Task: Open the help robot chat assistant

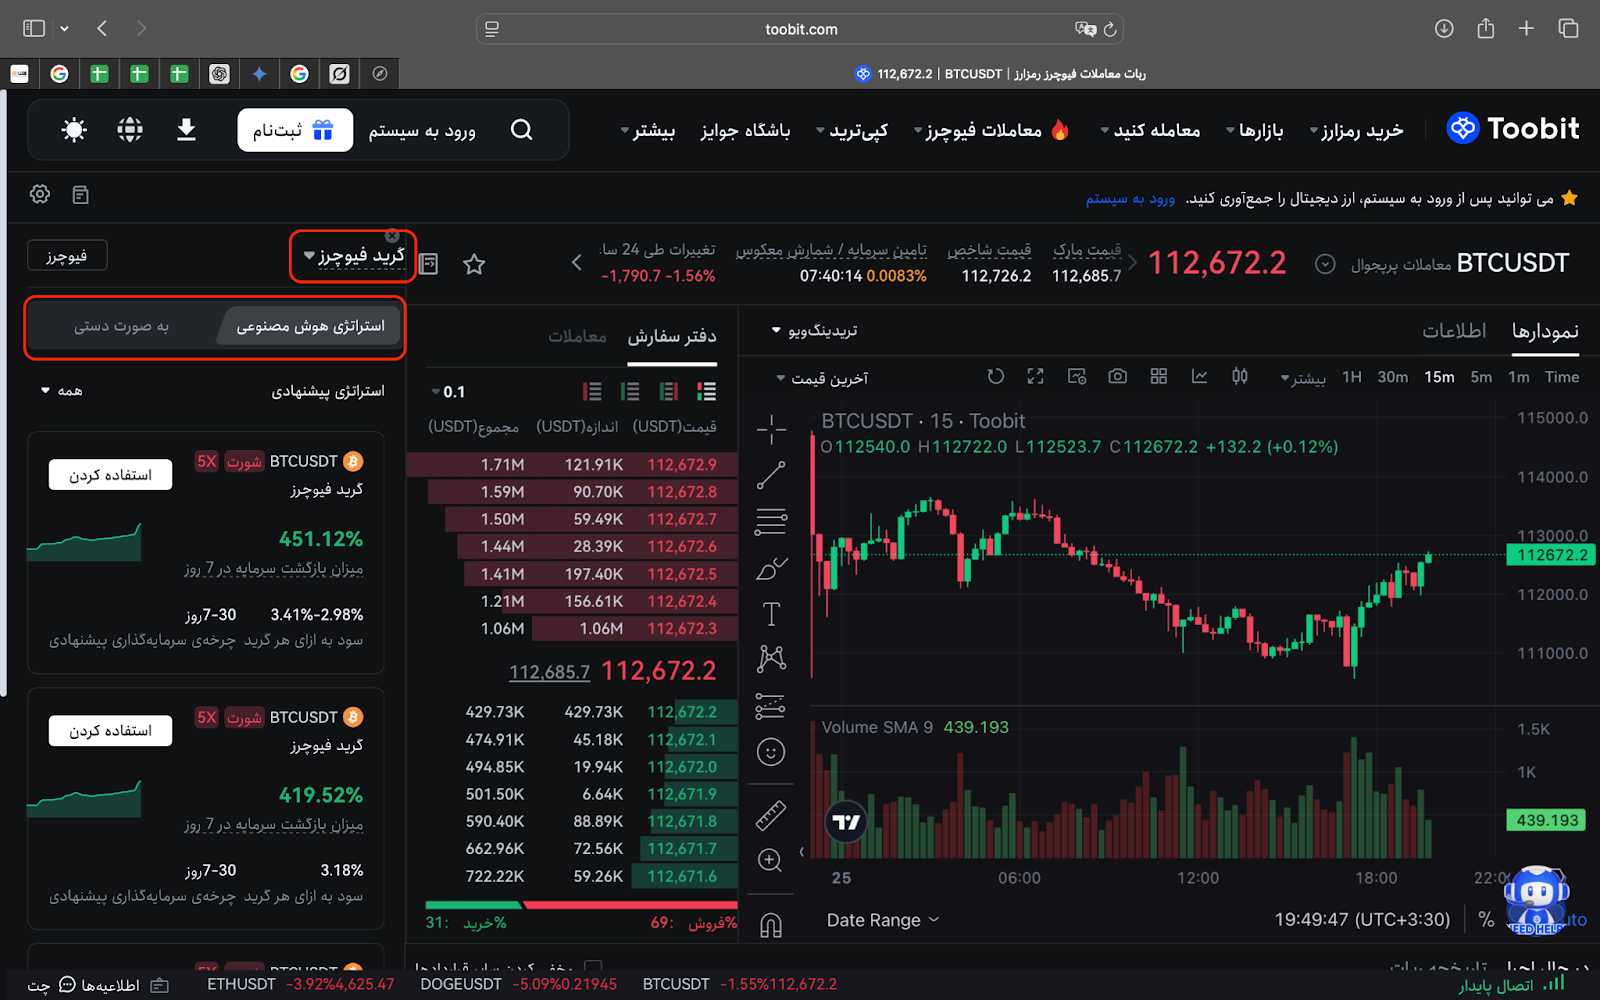Action: [x=1537, y=900]
